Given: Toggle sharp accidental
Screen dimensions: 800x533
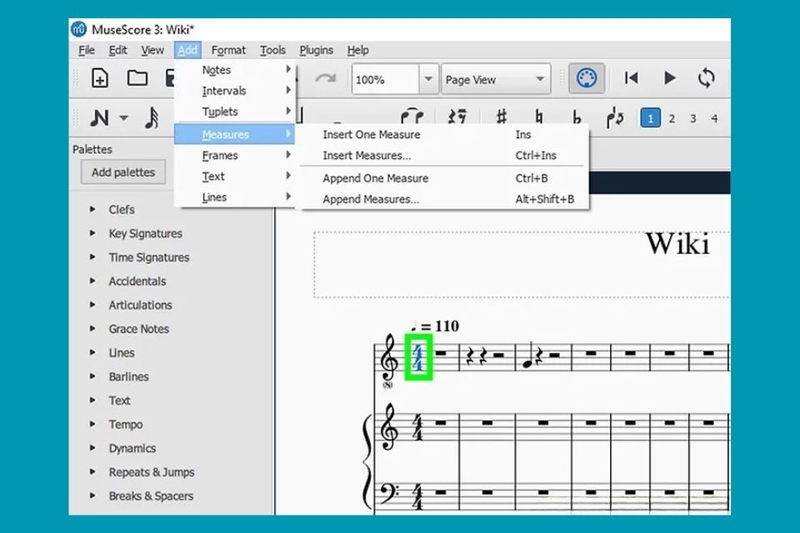Looking at the screenshot, I should (502, 117).
